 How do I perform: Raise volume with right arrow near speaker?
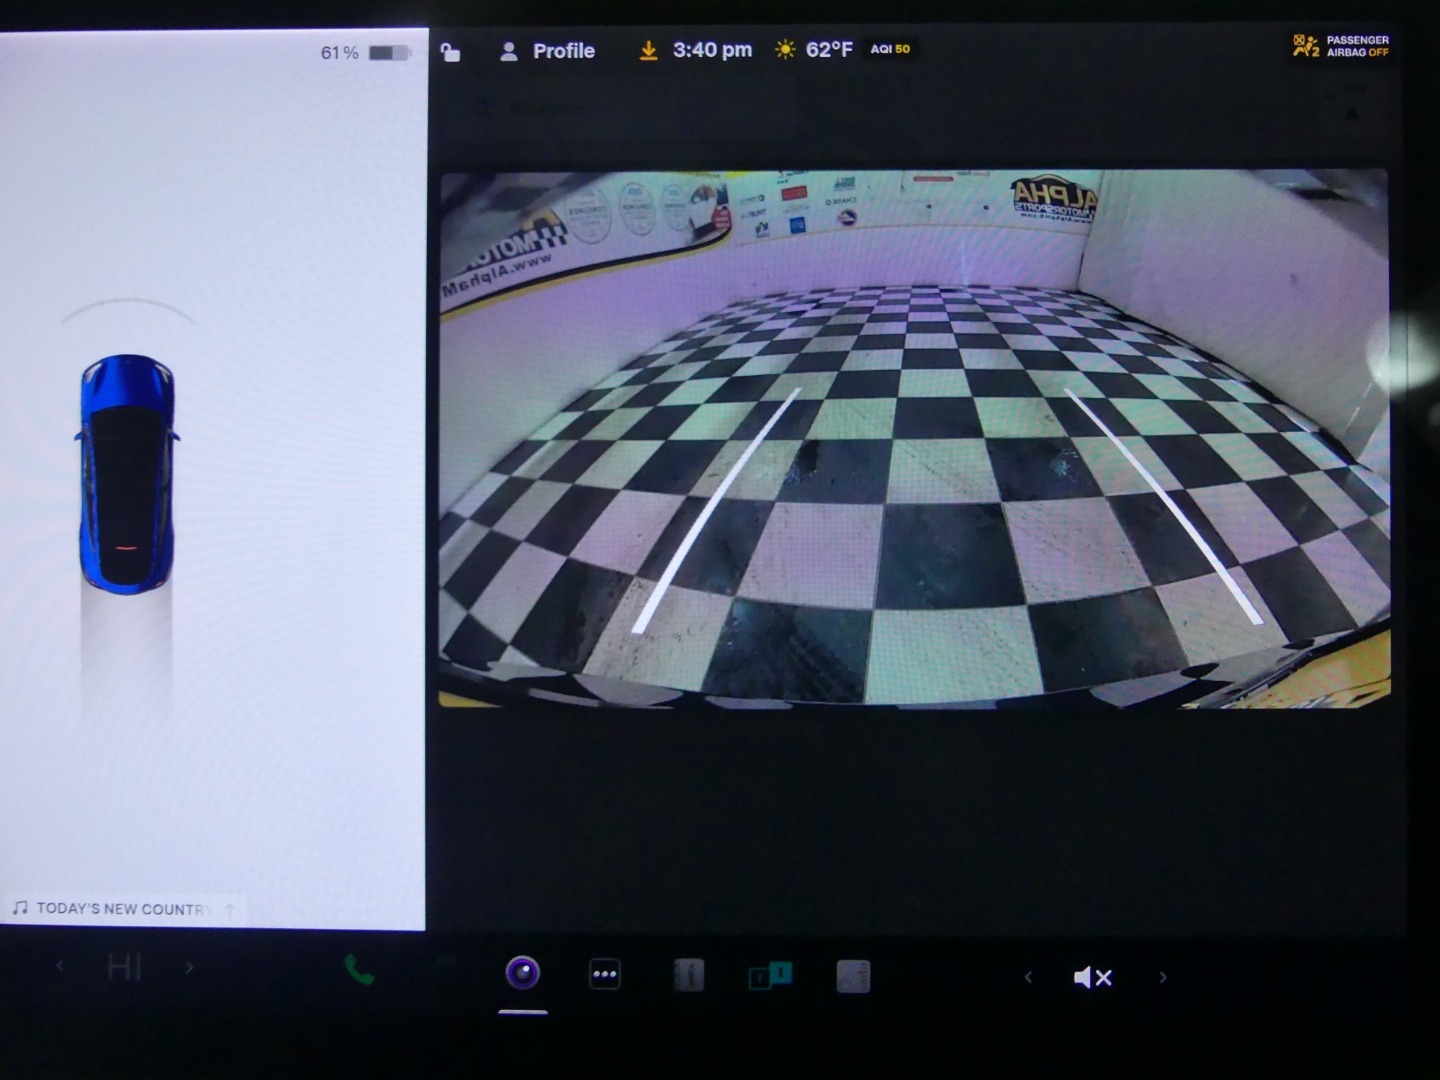(1162, 977)
